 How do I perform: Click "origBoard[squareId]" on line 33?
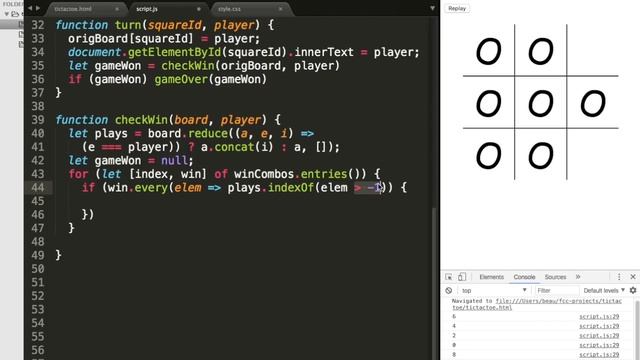[131, 39]
